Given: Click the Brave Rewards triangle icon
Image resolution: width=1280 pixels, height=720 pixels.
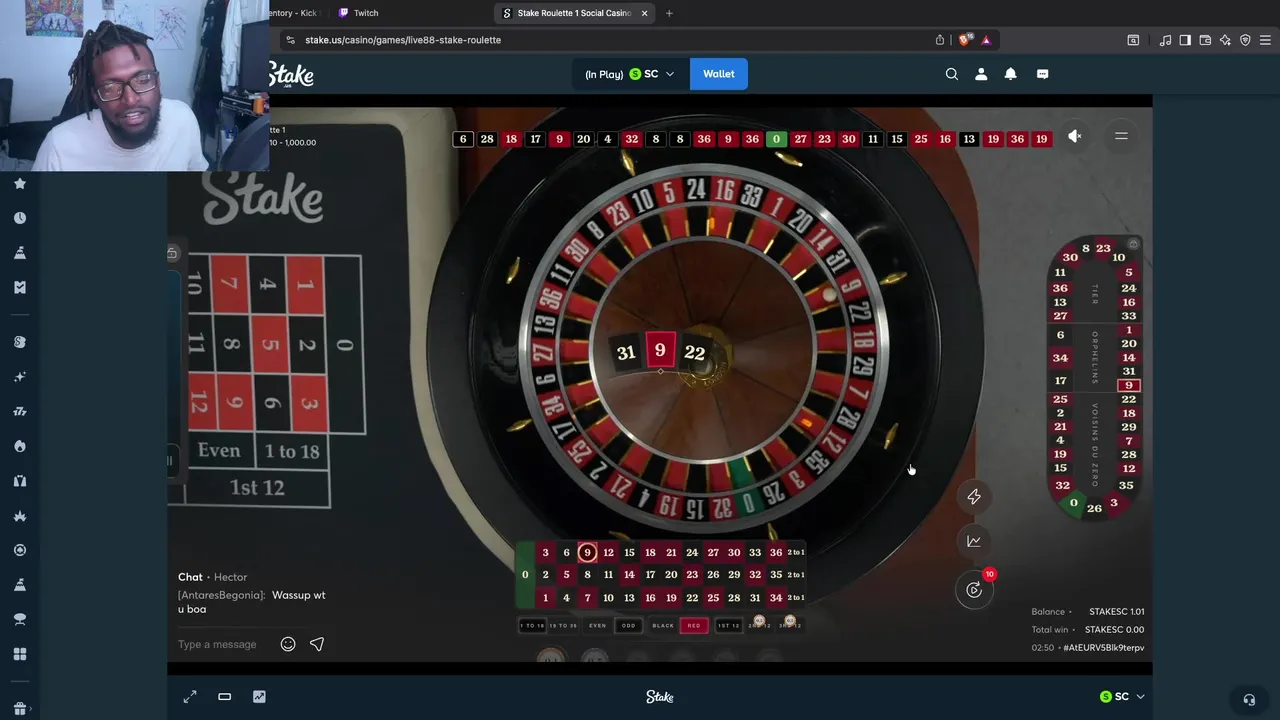Looking at the screenshot, I should pyautogui.click(x=986, y=40).
